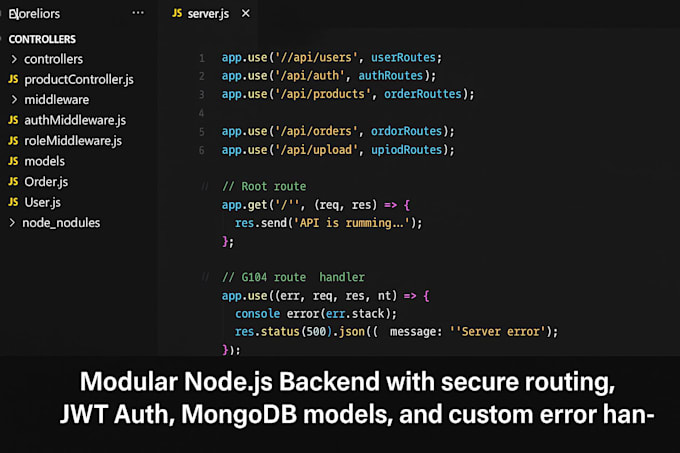
Task: Click the '/api/upload' string
Action: point(316,150)
